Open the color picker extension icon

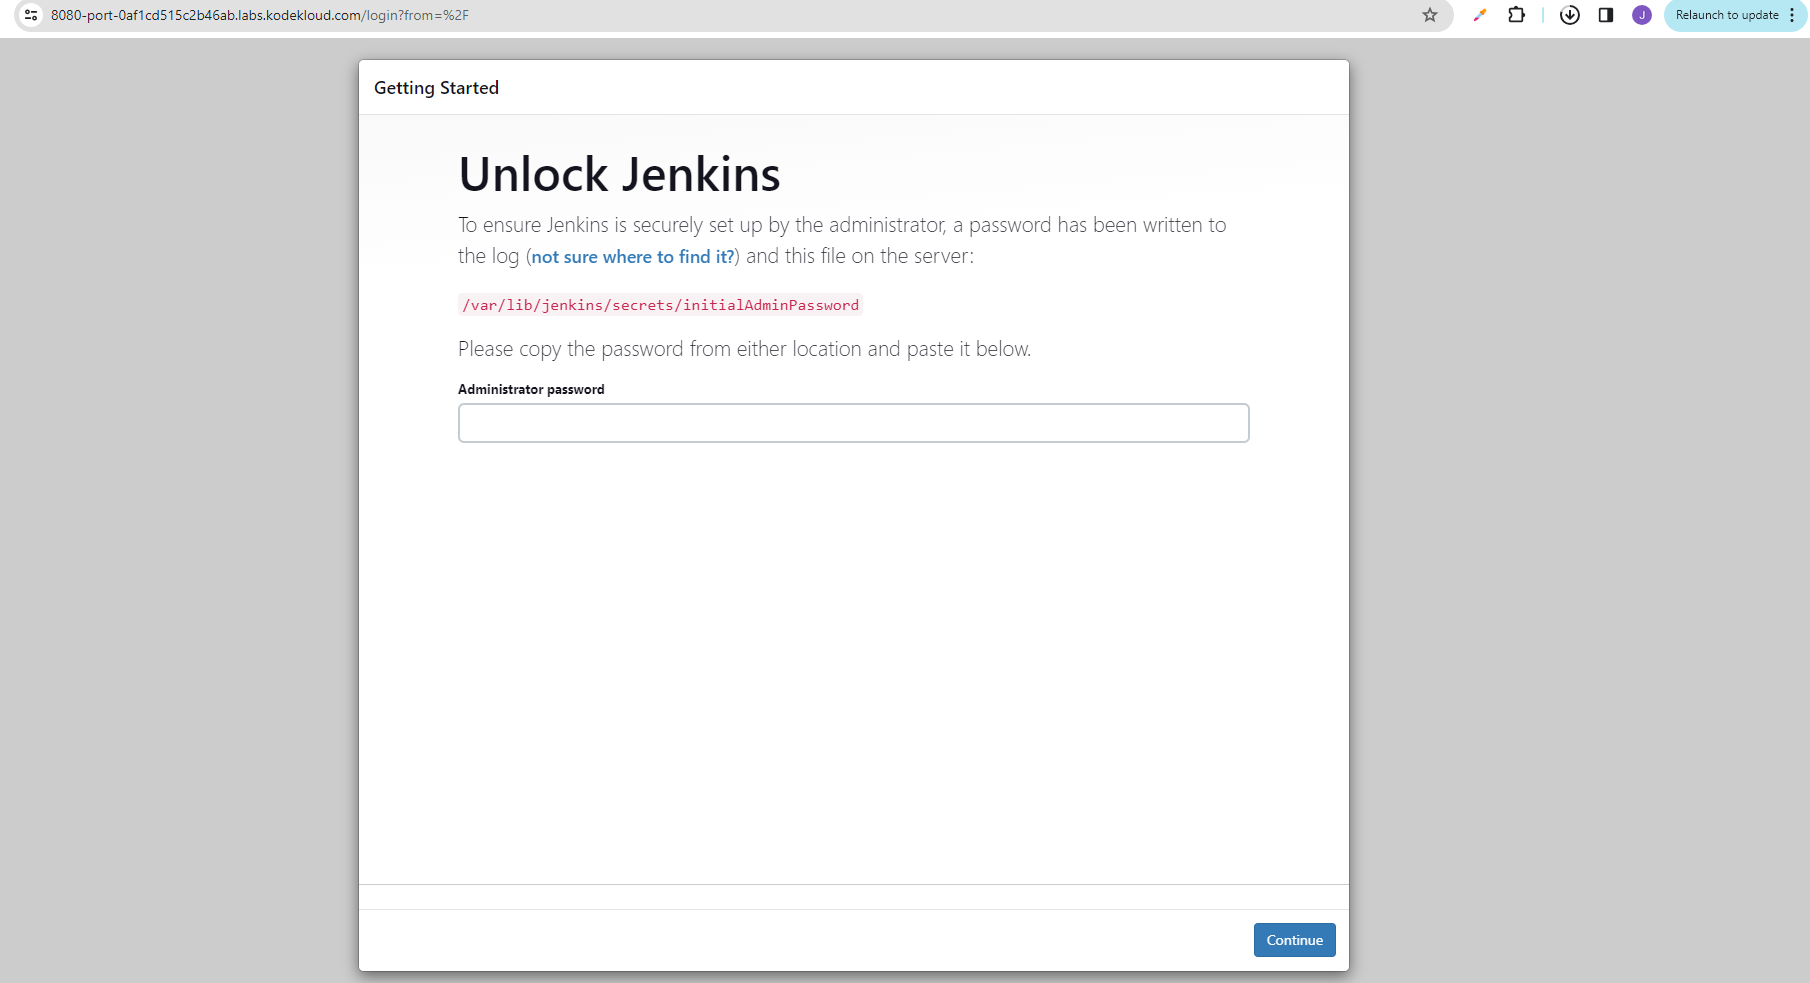click(1480, 15)
